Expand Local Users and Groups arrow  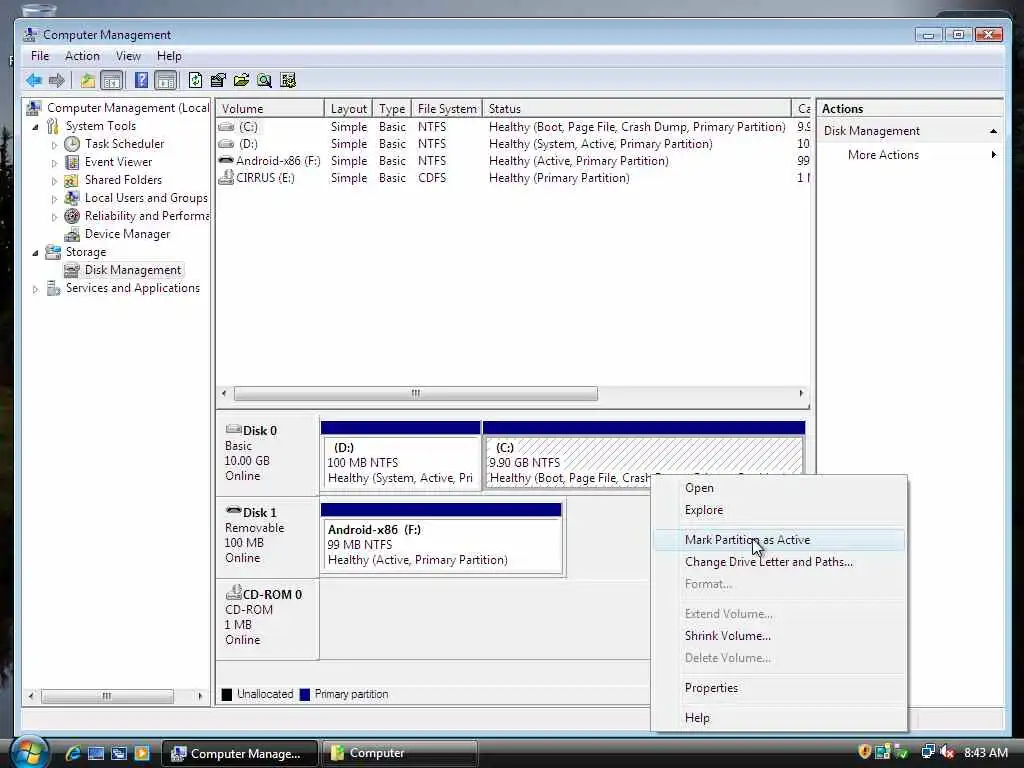coord(54,199)
